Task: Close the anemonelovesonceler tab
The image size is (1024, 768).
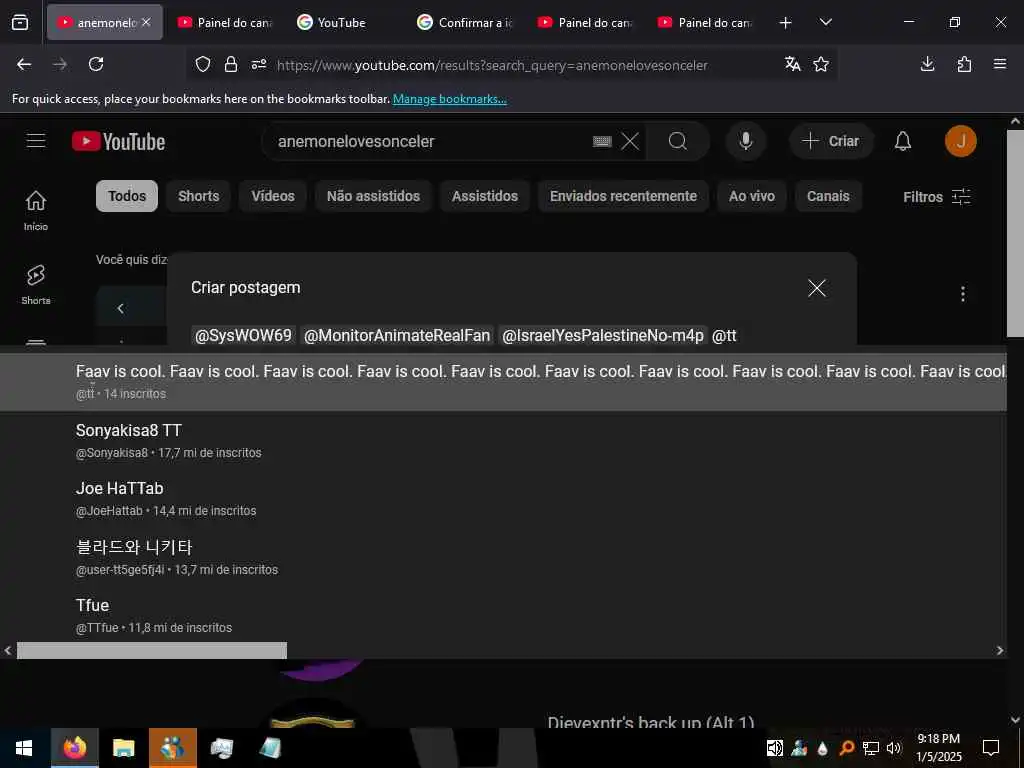Action: click(146, 22)
